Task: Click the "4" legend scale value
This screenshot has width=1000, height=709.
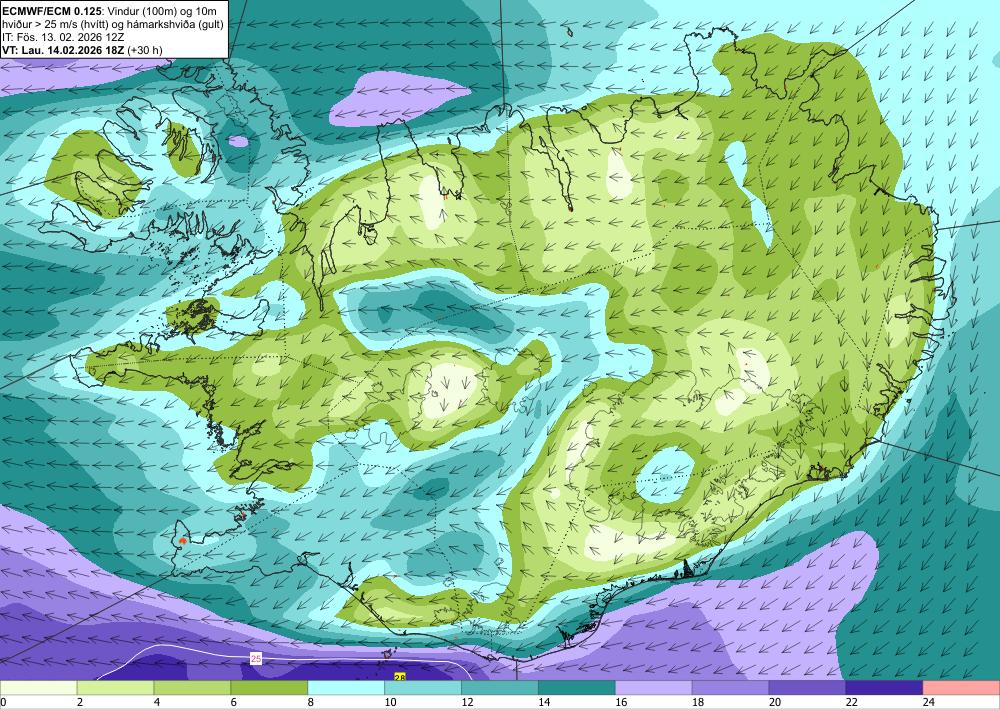Action: pyautogui.click(x=157, y=702)
